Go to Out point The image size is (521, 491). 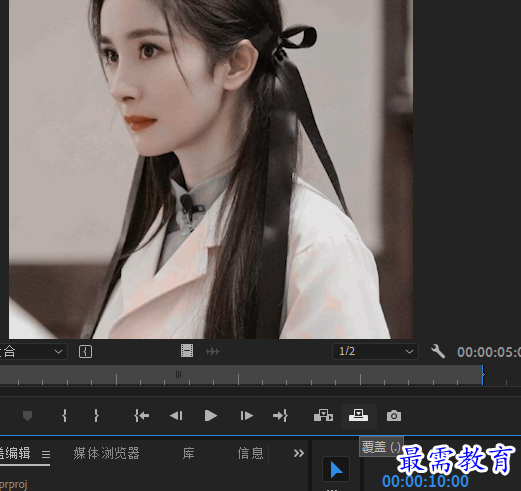(x=280, y=416)
